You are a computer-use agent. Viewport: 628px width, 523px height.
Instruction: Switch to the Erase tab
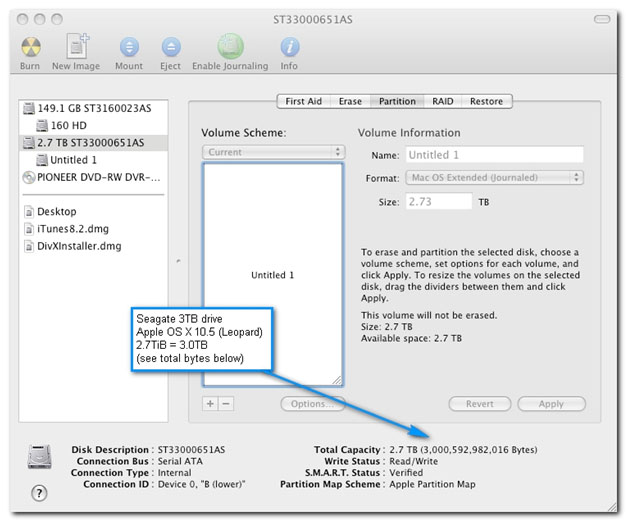[x=350, y=101]
